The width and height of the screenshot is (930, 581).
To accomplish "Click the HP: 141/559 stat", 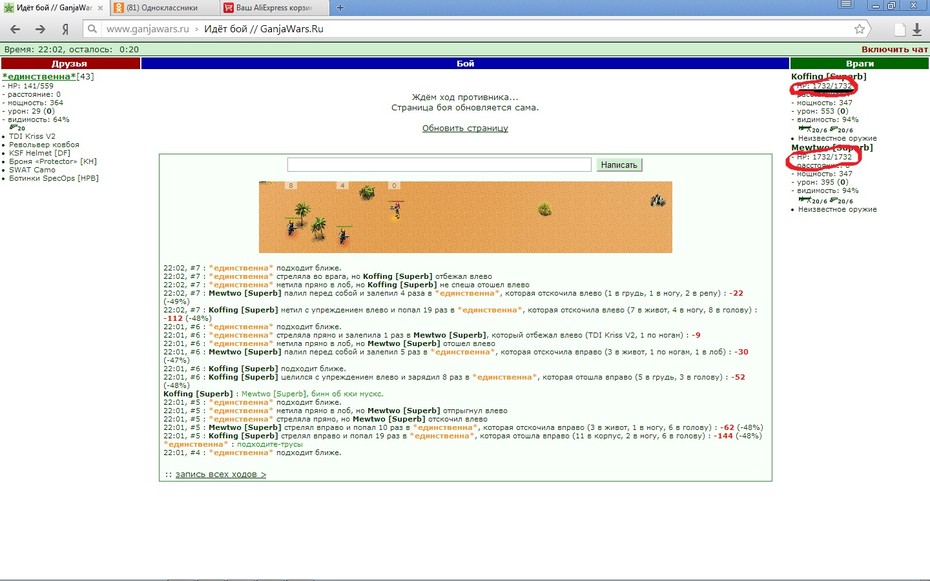I will pos(28,86).
